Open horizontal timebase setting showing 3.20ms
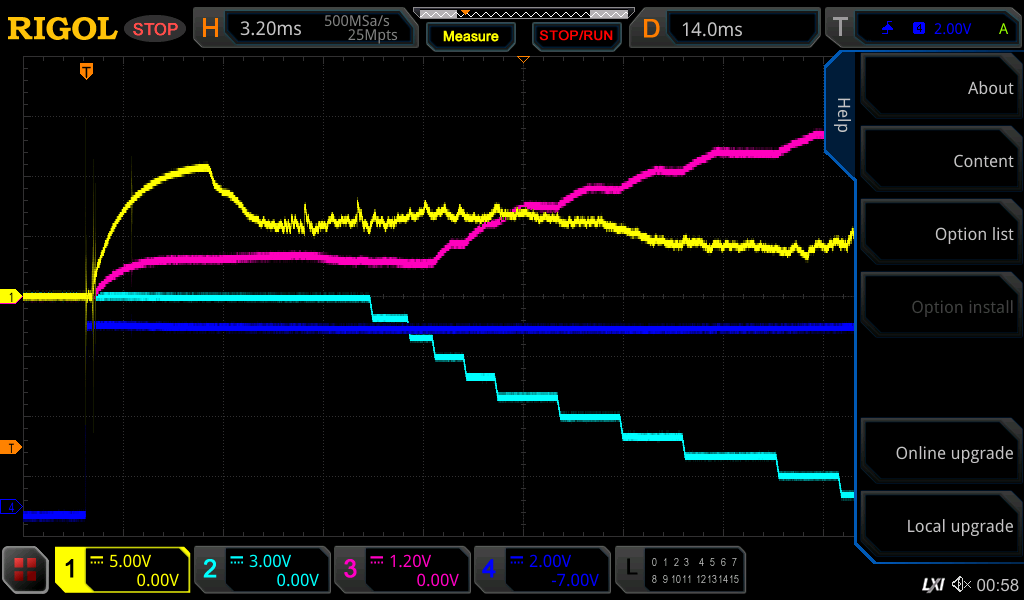This screenshot has height=600, width=1024. click(x=306, y=29)
